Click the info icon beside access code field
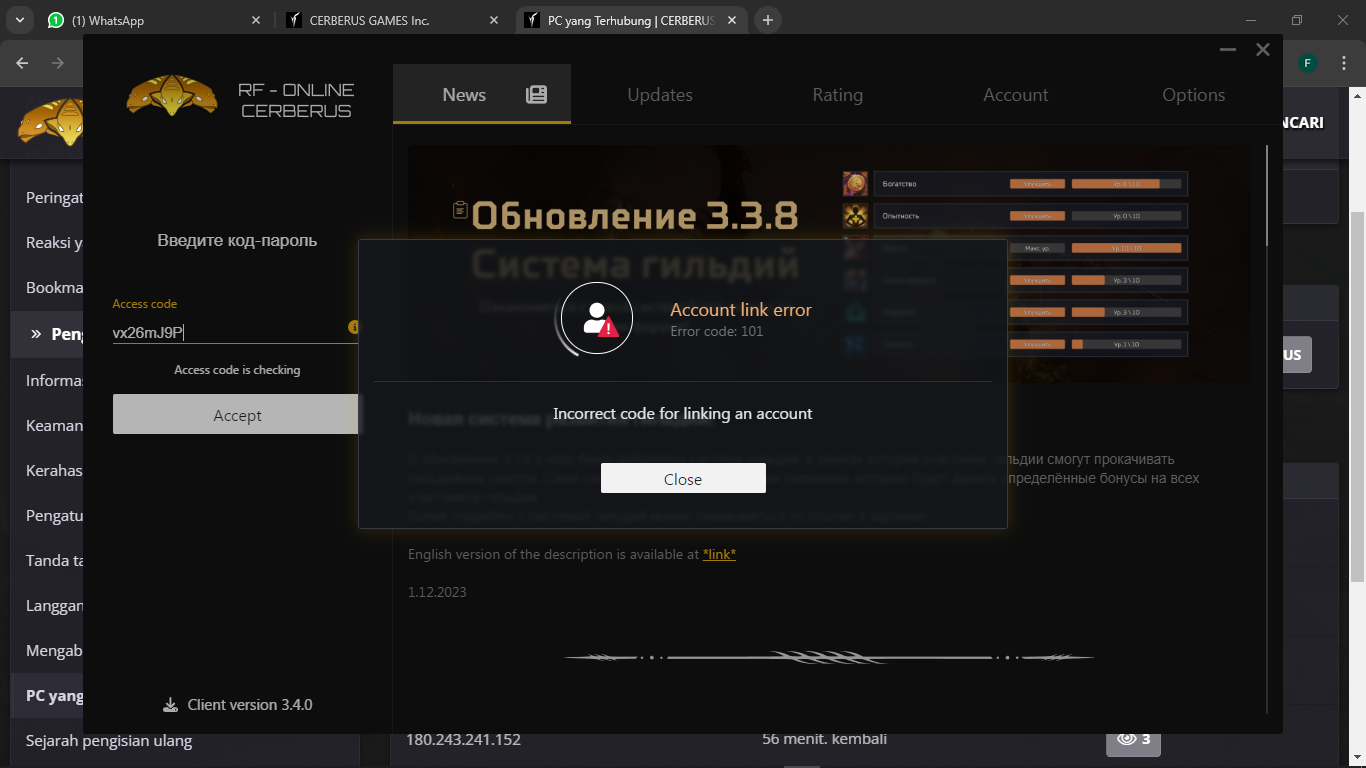 click(353, 327)
